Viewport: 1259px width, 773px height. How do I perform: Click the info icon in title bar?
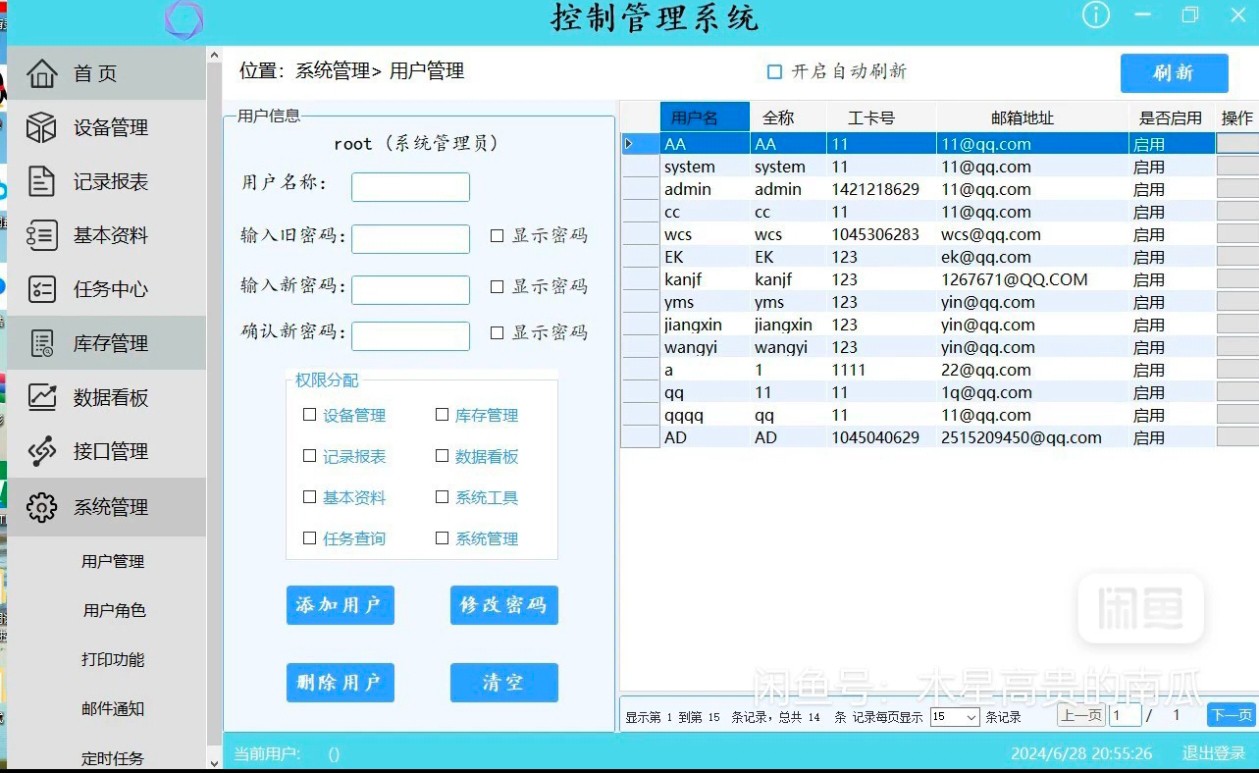1096,15
